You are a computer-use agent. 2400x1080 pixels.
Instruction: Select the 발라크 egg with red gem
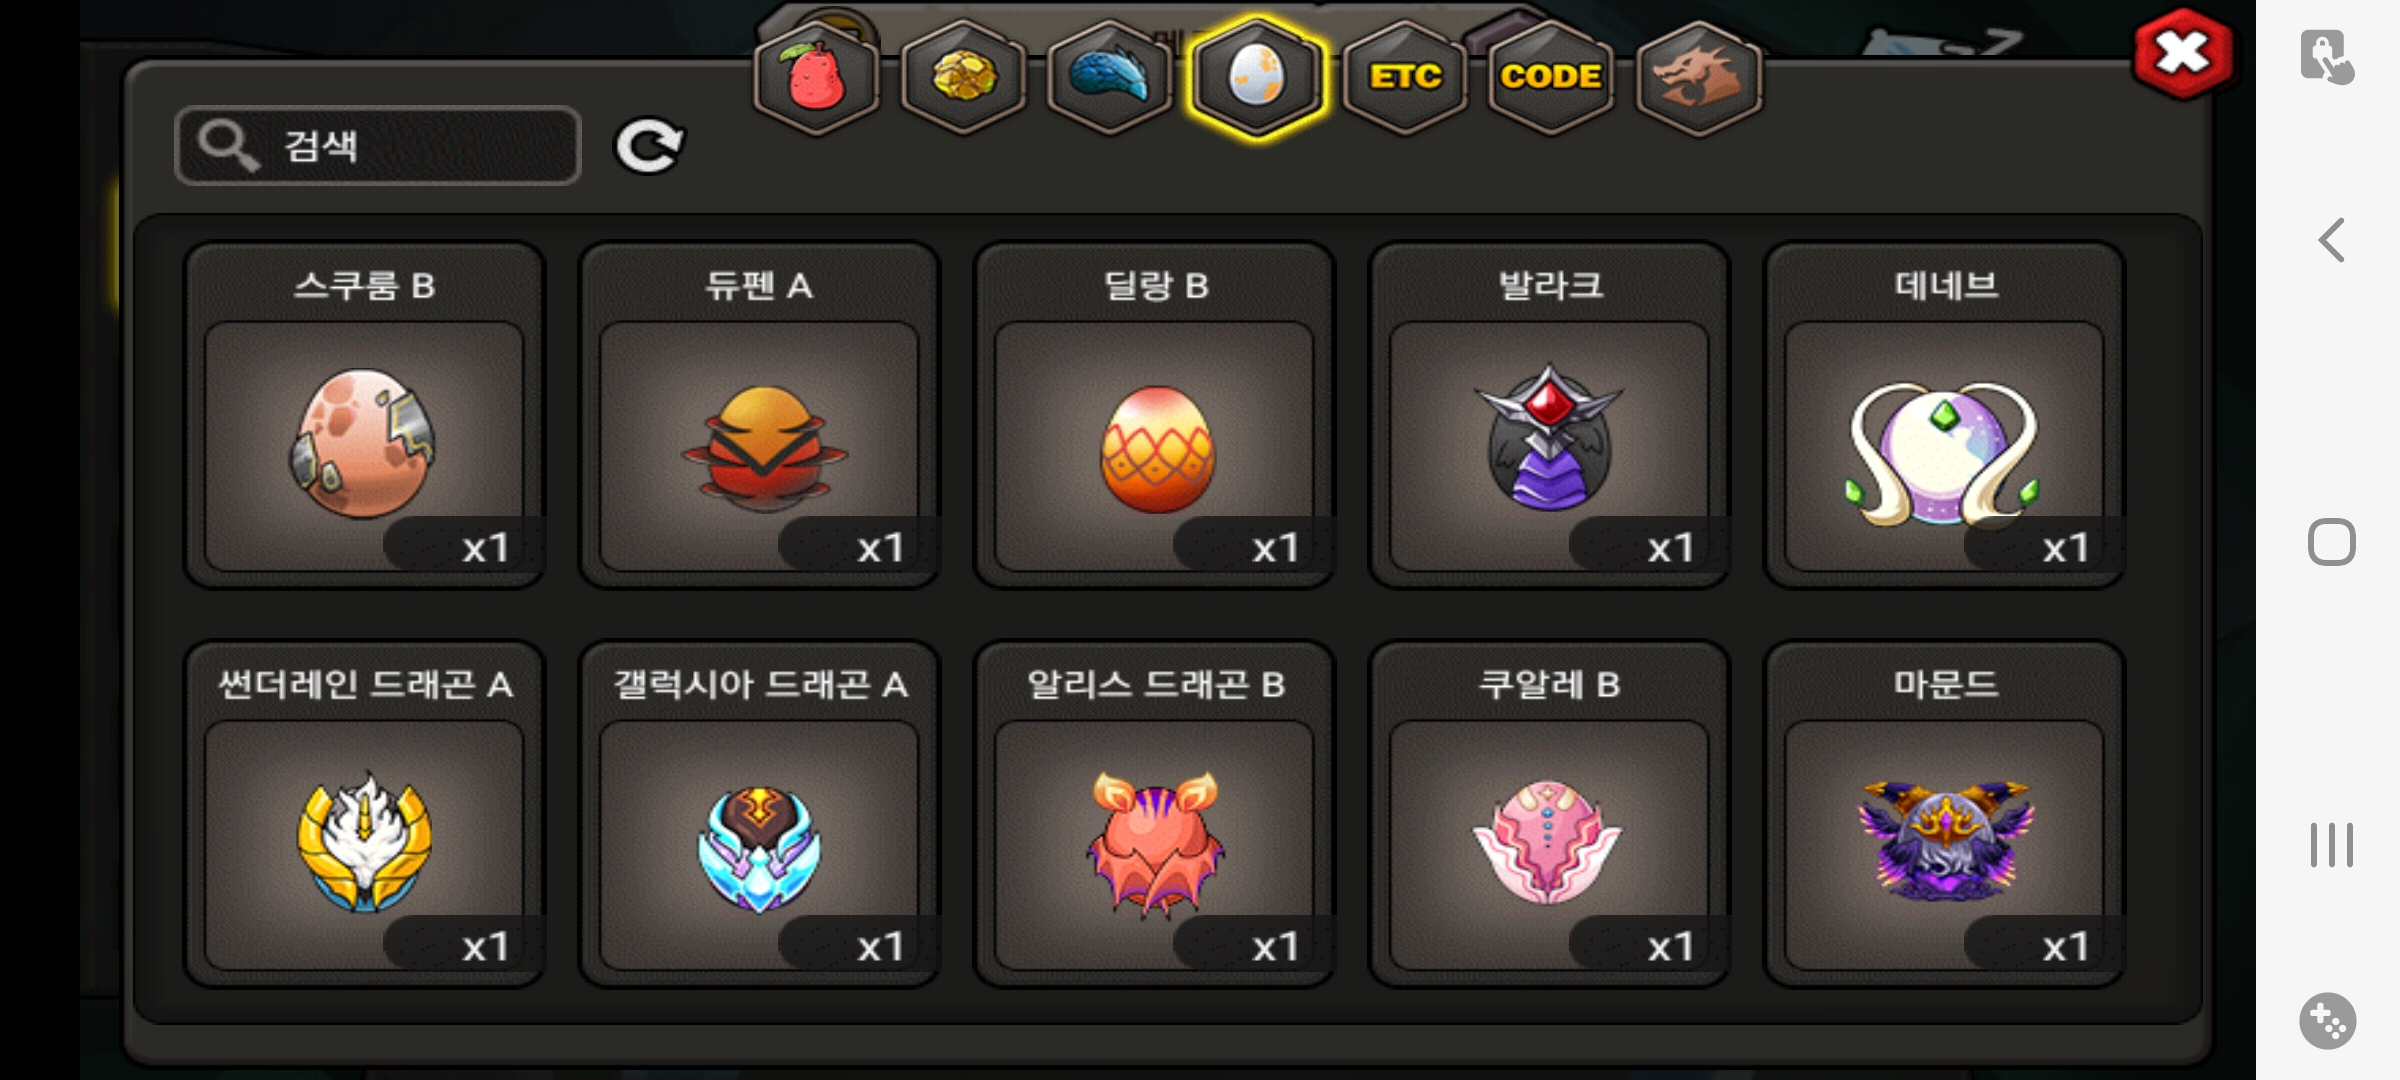(1550, 415)
